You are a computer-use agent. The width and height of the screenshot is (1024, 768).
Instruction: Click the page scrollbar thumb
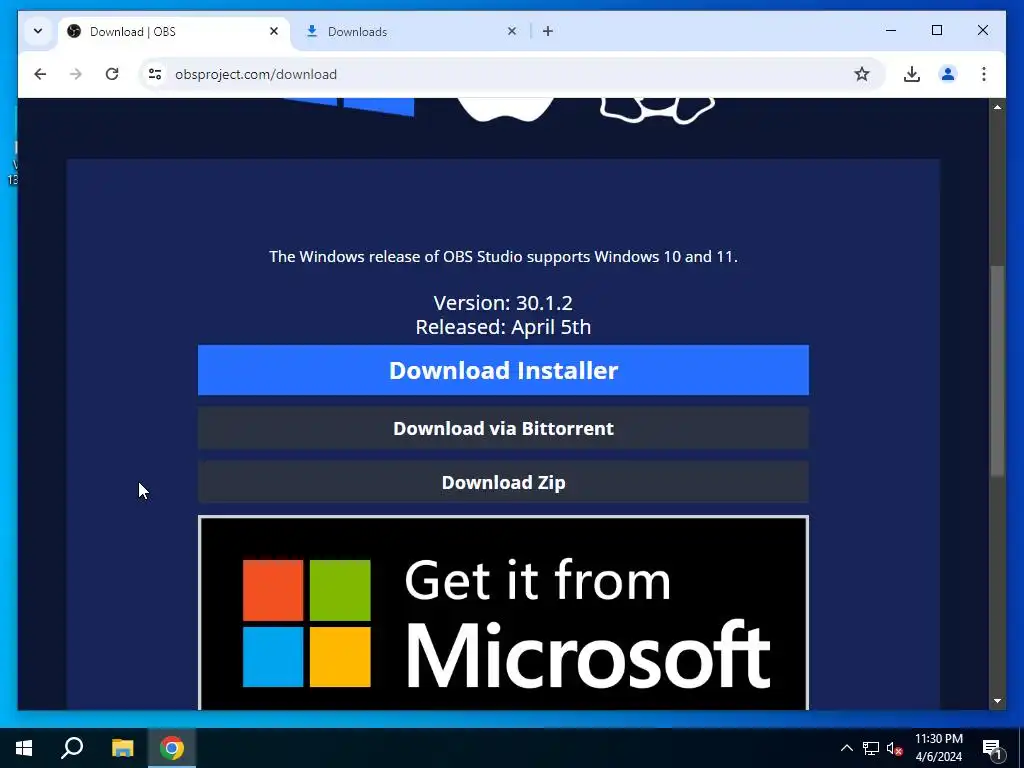point(997,371)
